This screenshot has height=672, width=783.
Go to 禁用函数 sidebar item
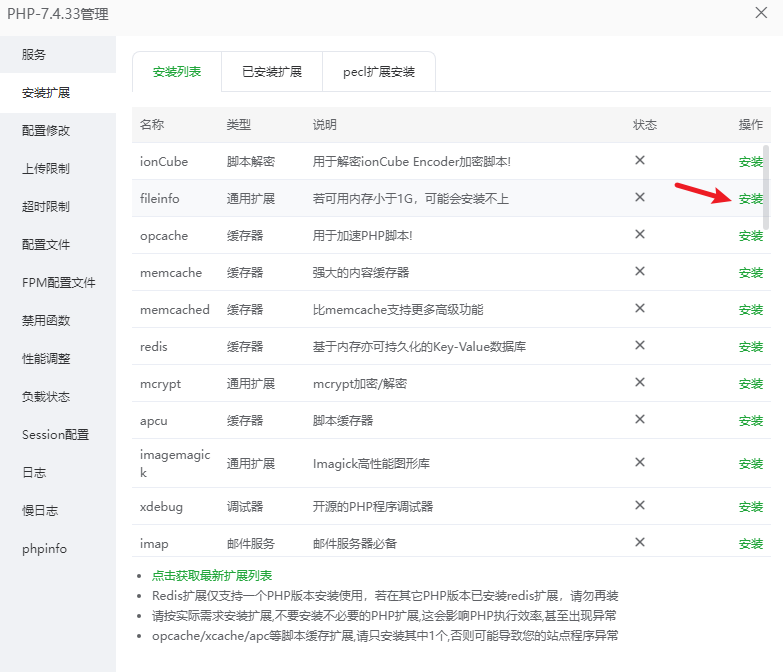click(46, 320)
